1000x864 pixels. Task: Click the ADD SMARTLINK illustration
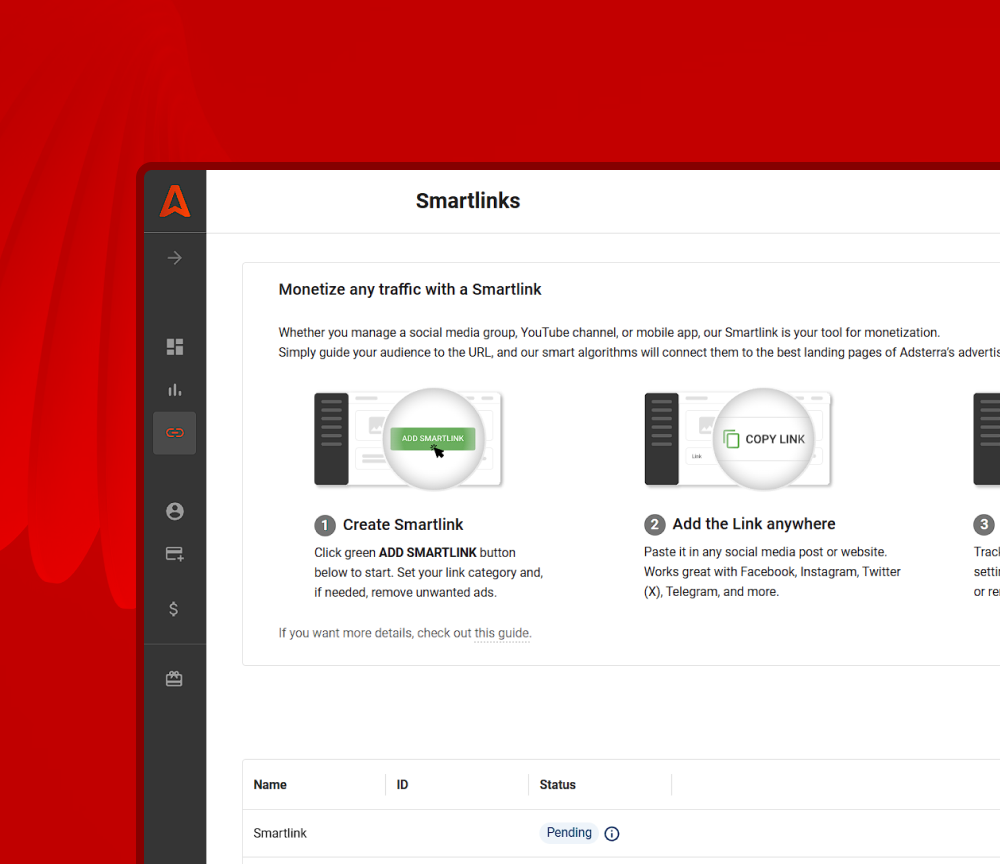click(x=432, y=438)
